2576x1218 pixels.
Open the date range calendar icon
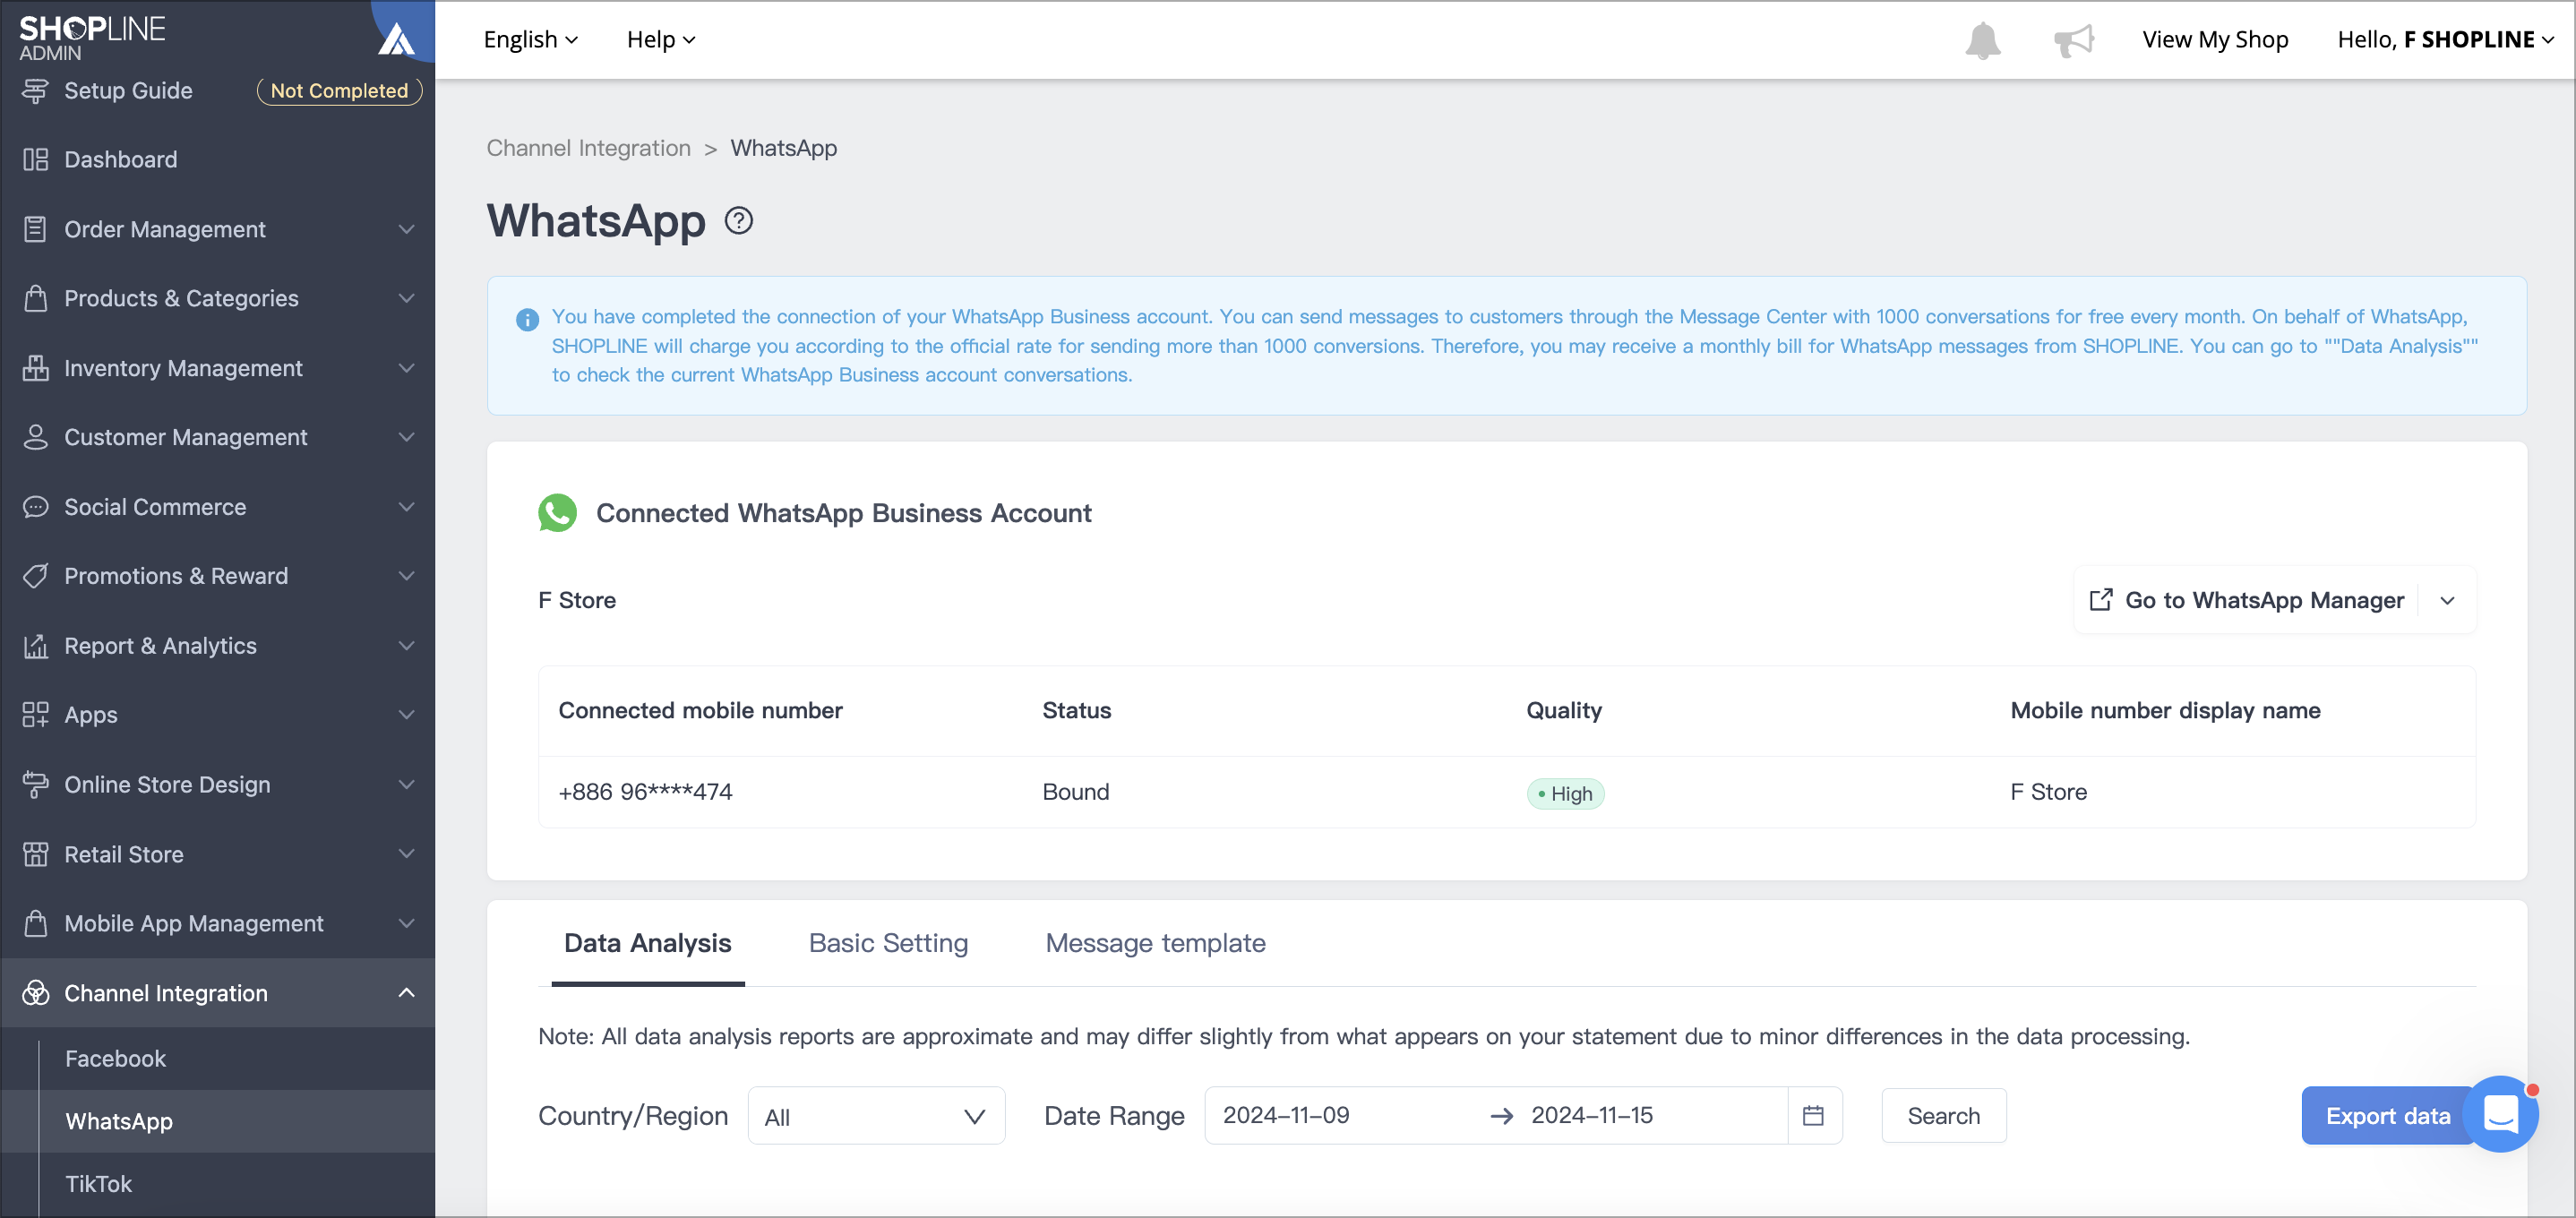(x=1813, y=1115)
